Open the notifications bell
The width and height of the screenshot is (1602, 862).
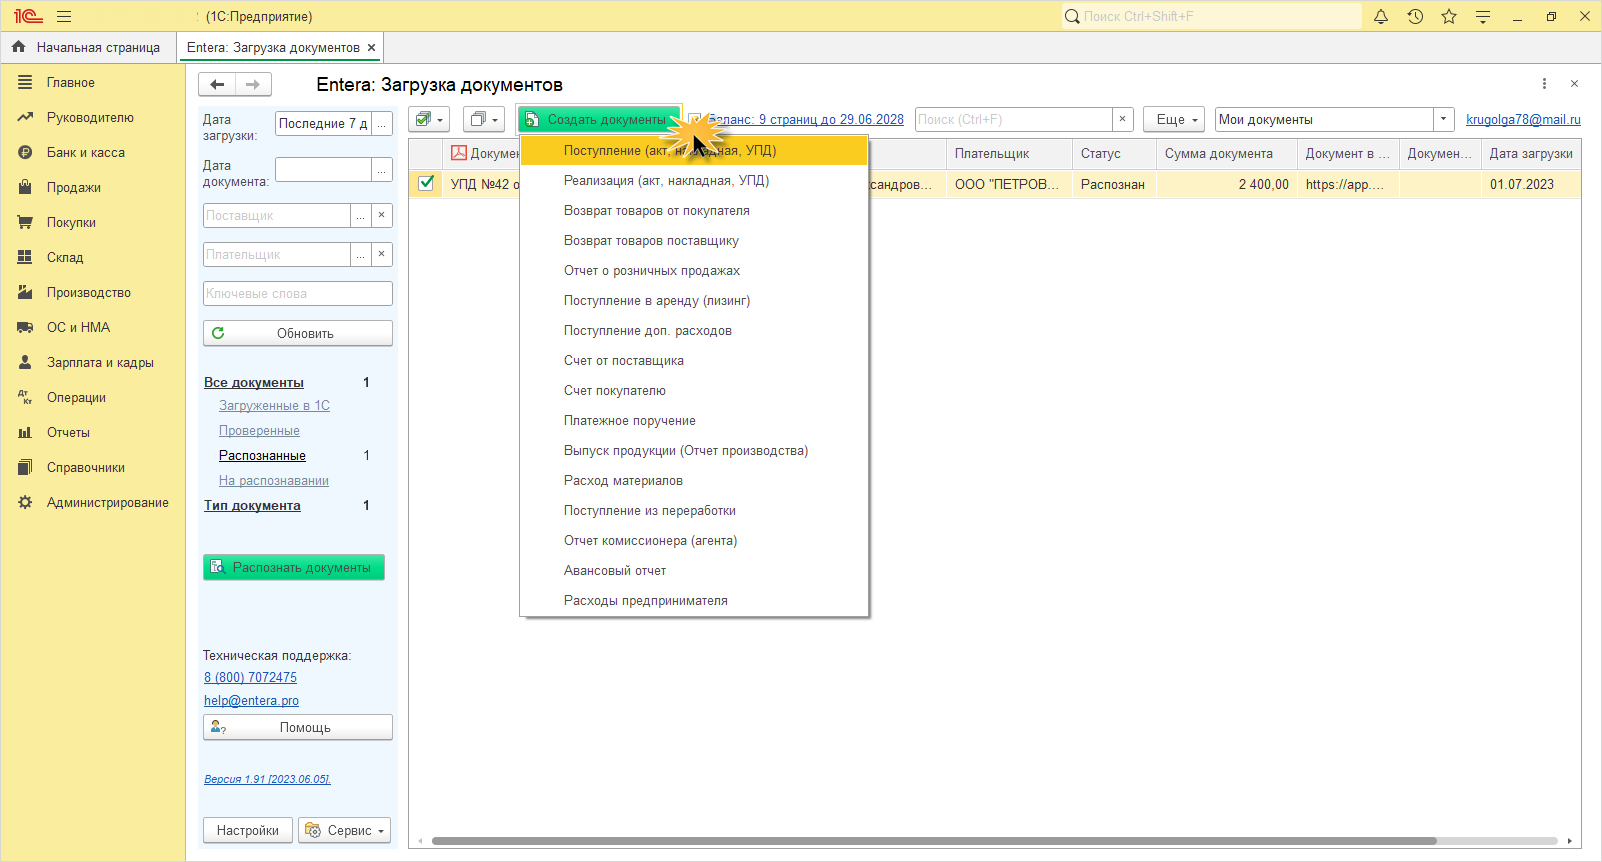pos(1381,16)
